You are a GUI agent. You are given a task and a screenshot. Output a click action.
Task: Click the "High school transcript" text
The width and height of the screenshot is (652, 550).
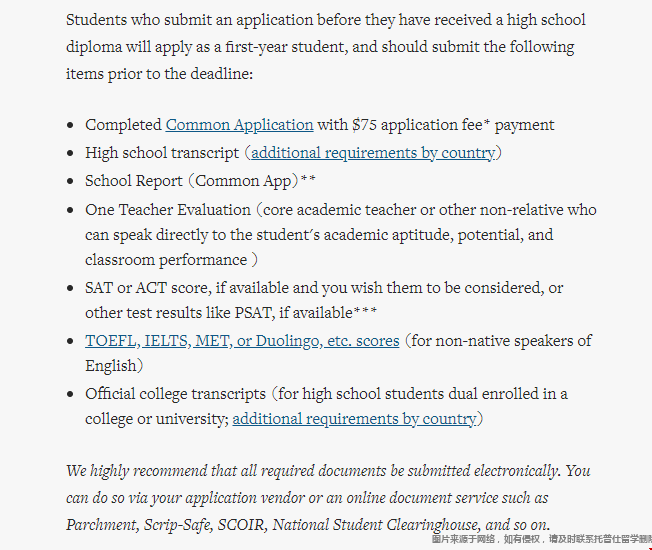163,153
